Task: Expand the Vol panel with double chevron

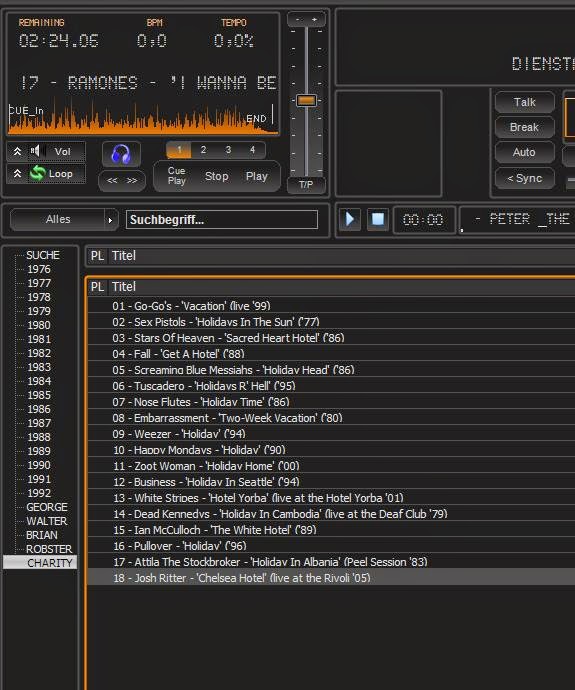Action: [17, 151]
